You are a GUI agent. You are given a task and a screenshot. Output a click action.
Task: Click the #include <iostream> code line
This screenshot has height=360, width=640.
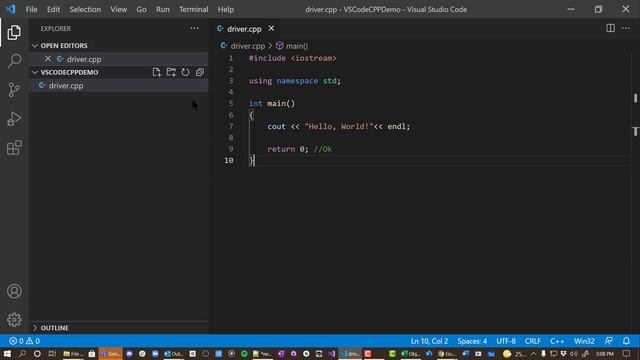(x=293, y=58)
